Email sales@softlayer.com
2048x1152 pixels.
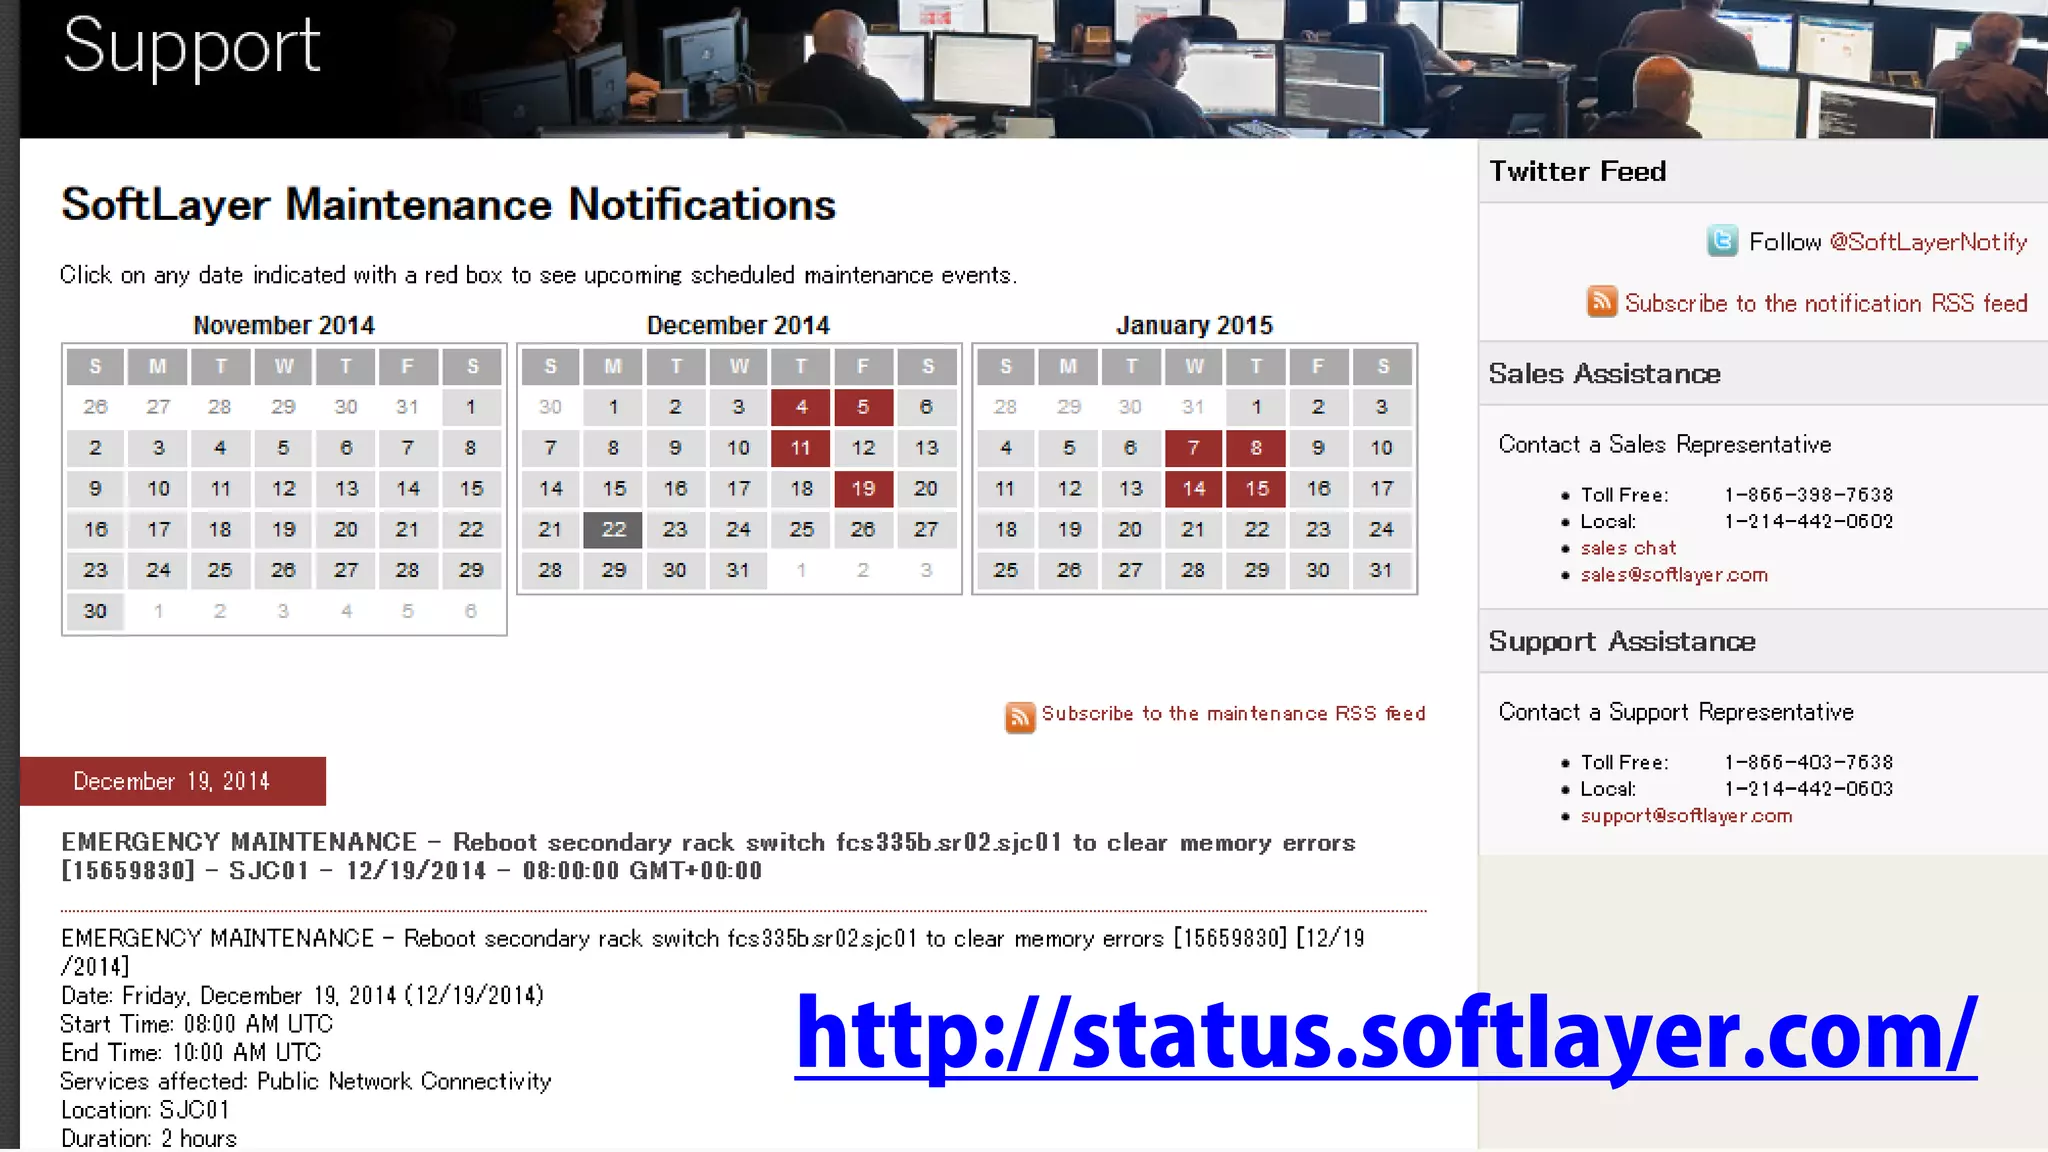click(1674, 575)
